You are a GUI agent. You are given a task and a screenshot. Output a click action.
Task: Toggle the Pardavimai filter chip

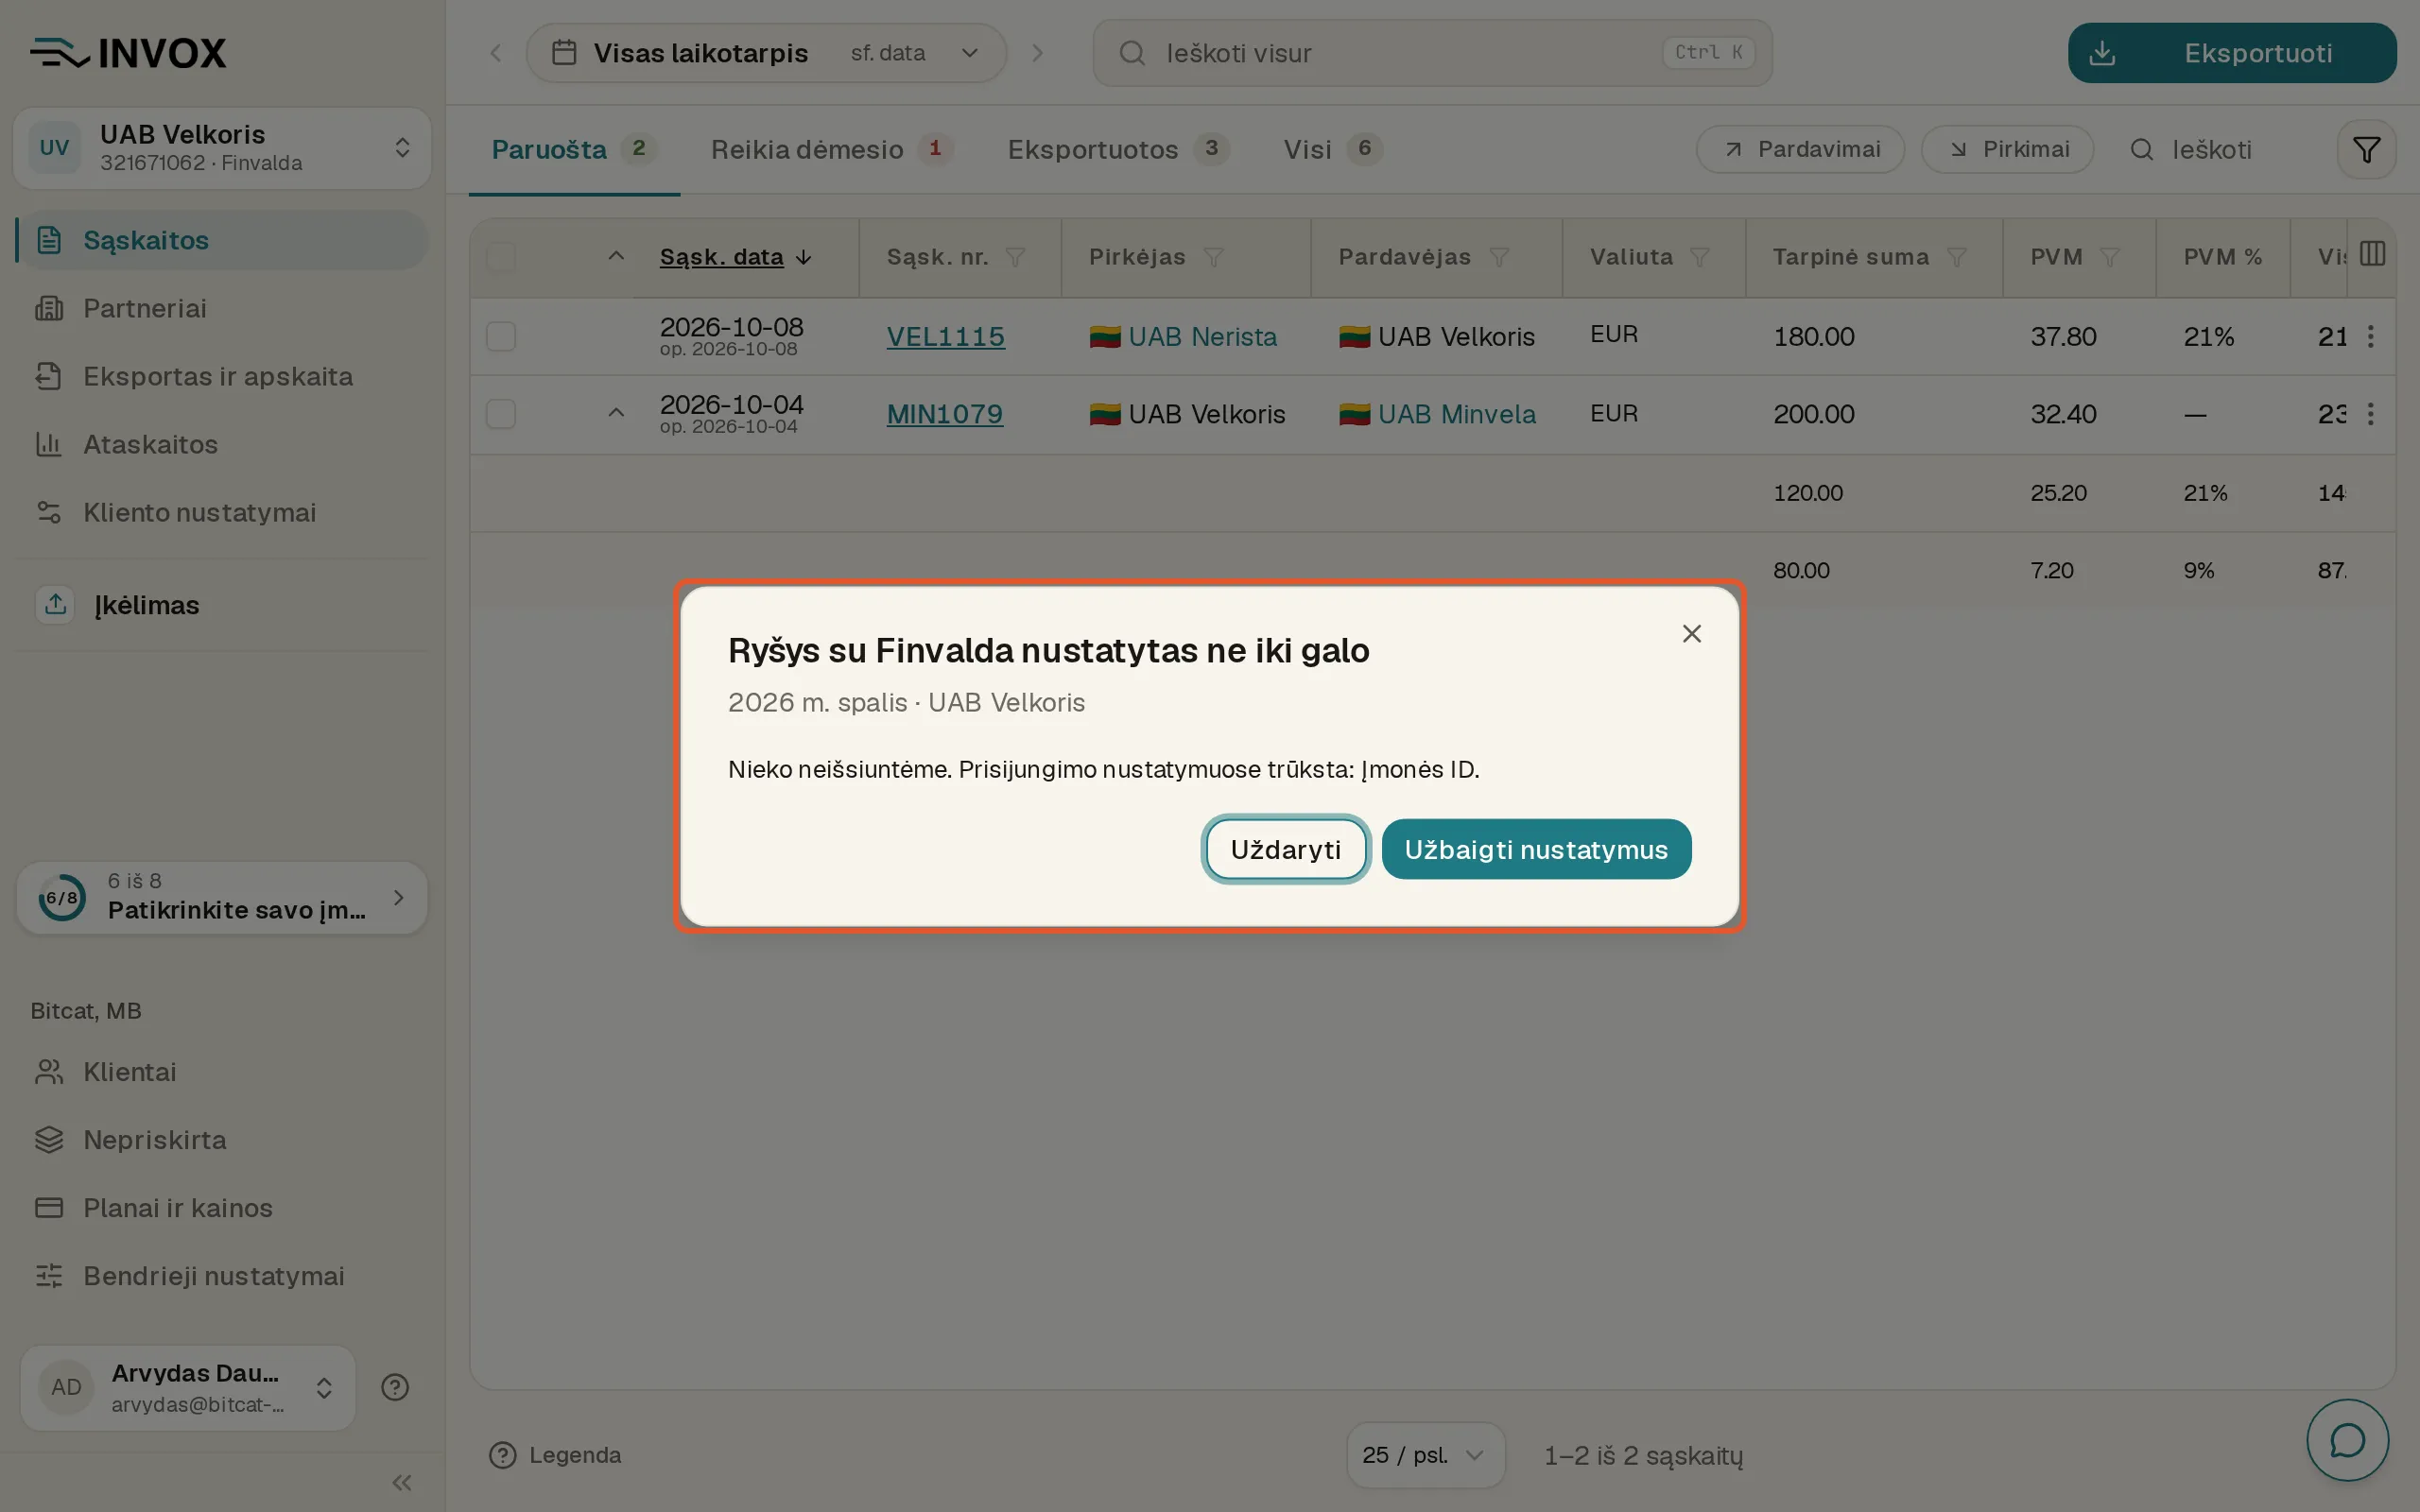(1800, 150)
